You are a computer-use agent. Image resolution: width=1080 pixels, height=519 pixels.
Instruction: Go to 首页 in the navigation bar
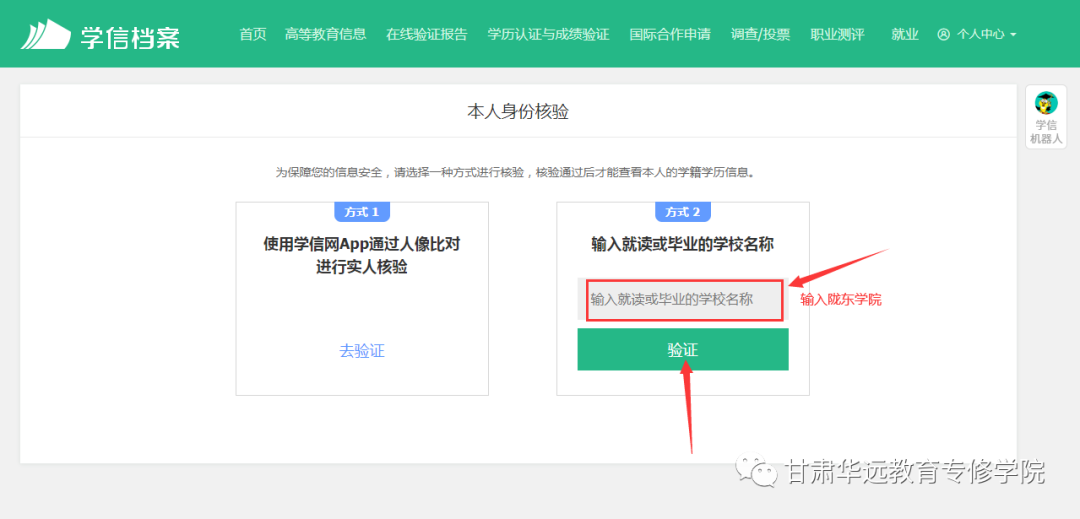coord(253,34)
